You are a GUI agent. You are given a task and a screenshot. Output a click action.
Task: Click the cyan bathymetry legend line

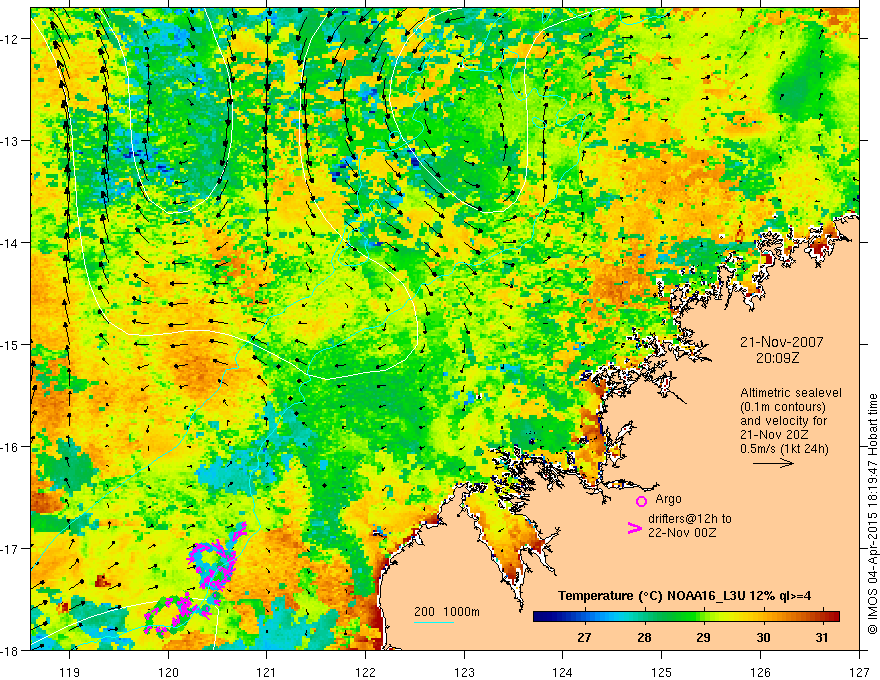(x=434, y=622)
